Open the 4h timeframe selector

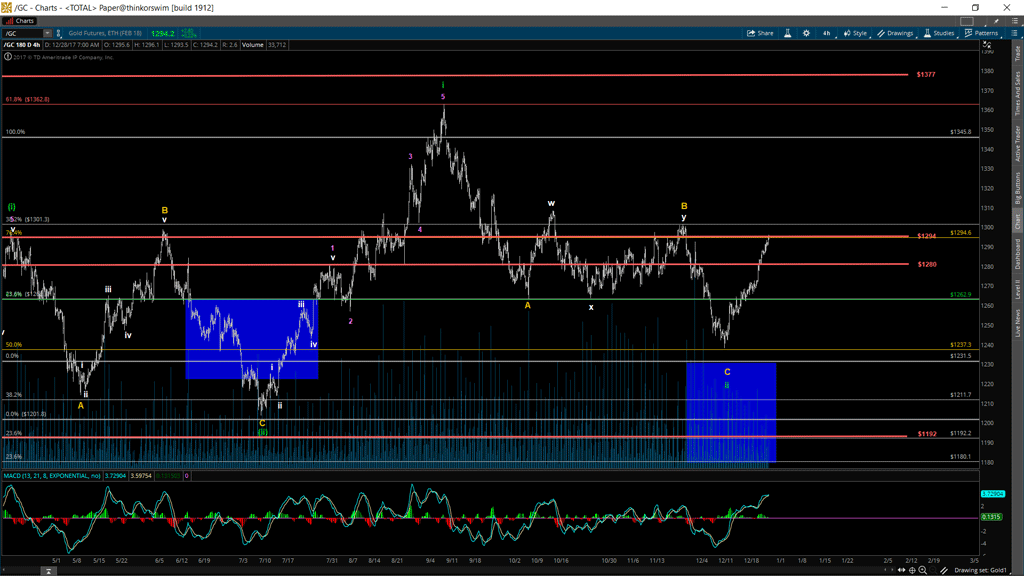[x=826, y=33]
